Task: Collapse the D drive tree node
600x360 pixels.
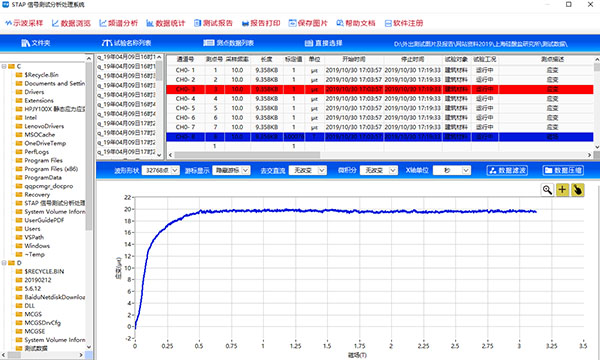Action: (4, 263)
